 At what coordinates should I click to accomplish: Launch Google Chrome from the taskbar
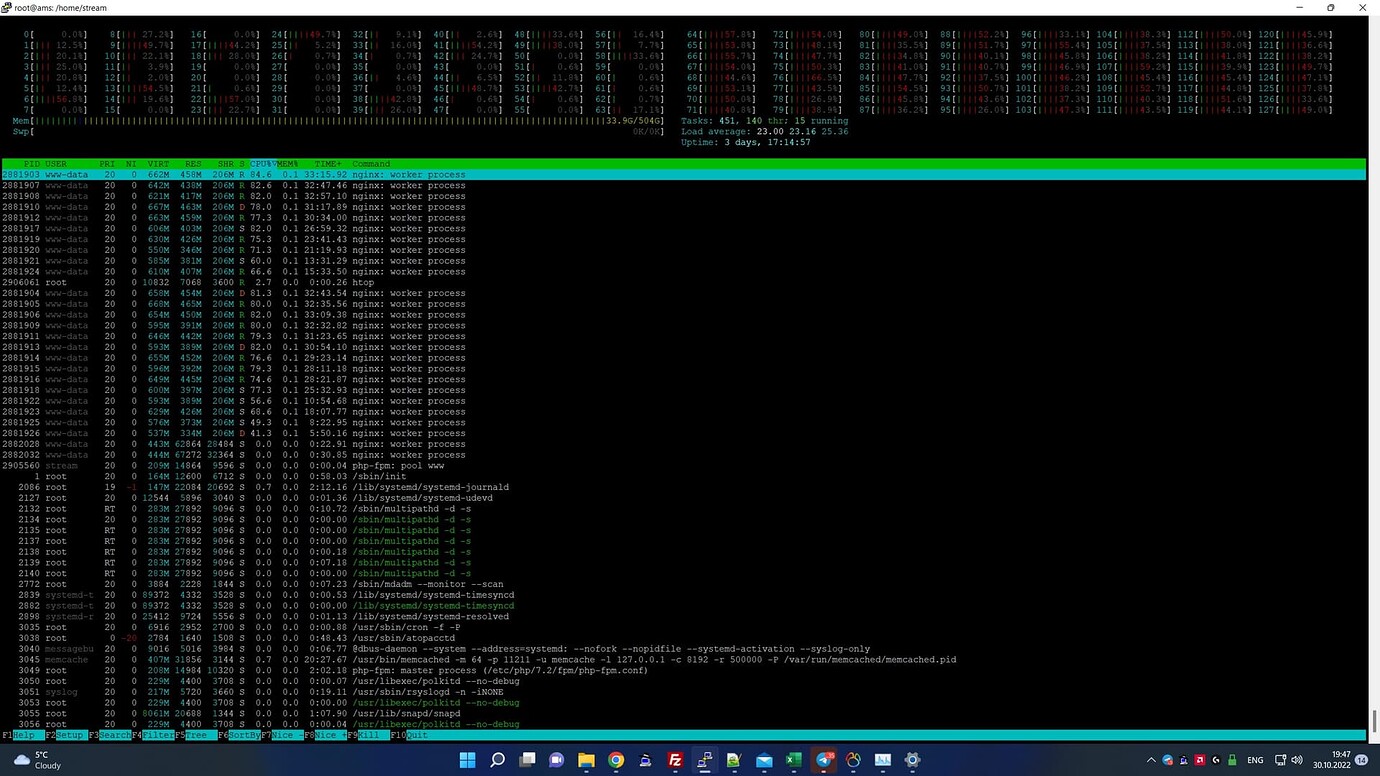tap(616, 760)
